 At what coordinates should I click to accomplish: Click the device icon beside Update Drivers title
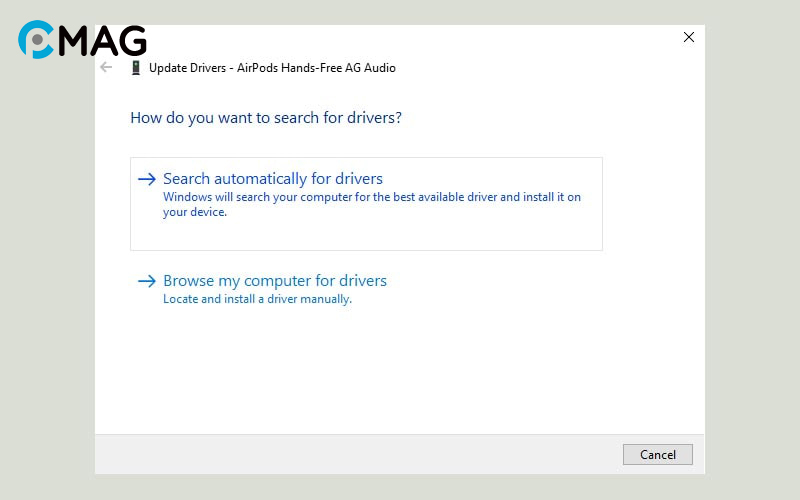pyautogui.click(x=136, y=68)
